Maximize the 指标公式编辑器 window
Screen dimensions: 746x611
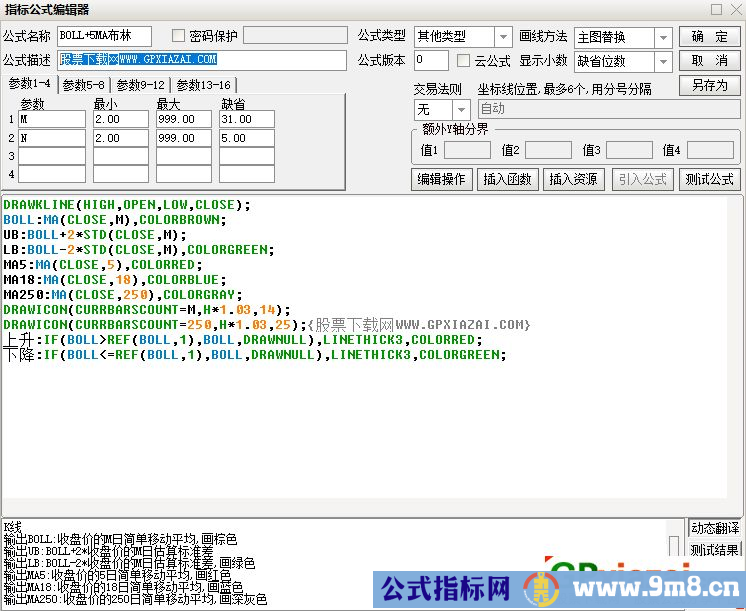coord(717,10)
